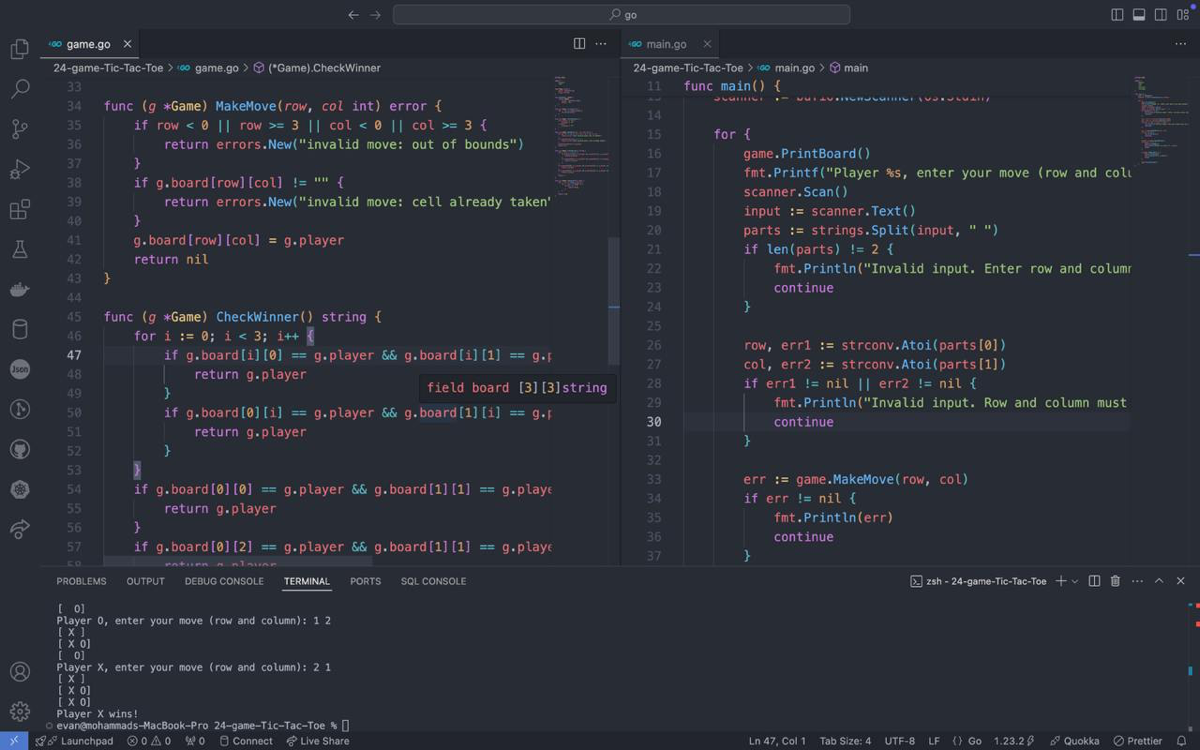The width and height of the screenshot is (1200, 750).
Task: Expand the (*Game).CheckWinner breadcrumb
Action: click(324, 68)
